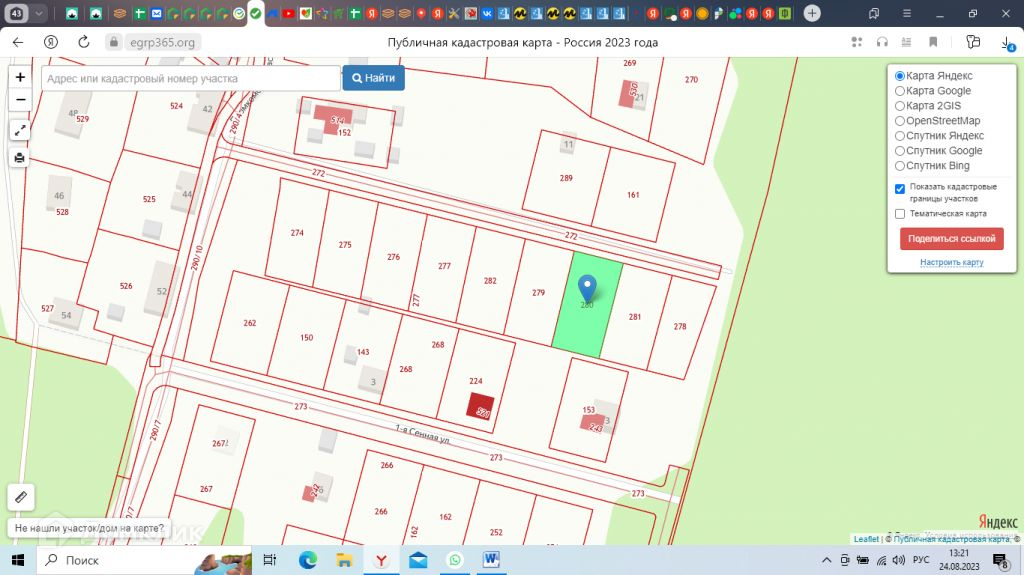Open Публичная кадастровая карта attribution link
This screenshot has height=575, width=1024.
pos(952,539)
